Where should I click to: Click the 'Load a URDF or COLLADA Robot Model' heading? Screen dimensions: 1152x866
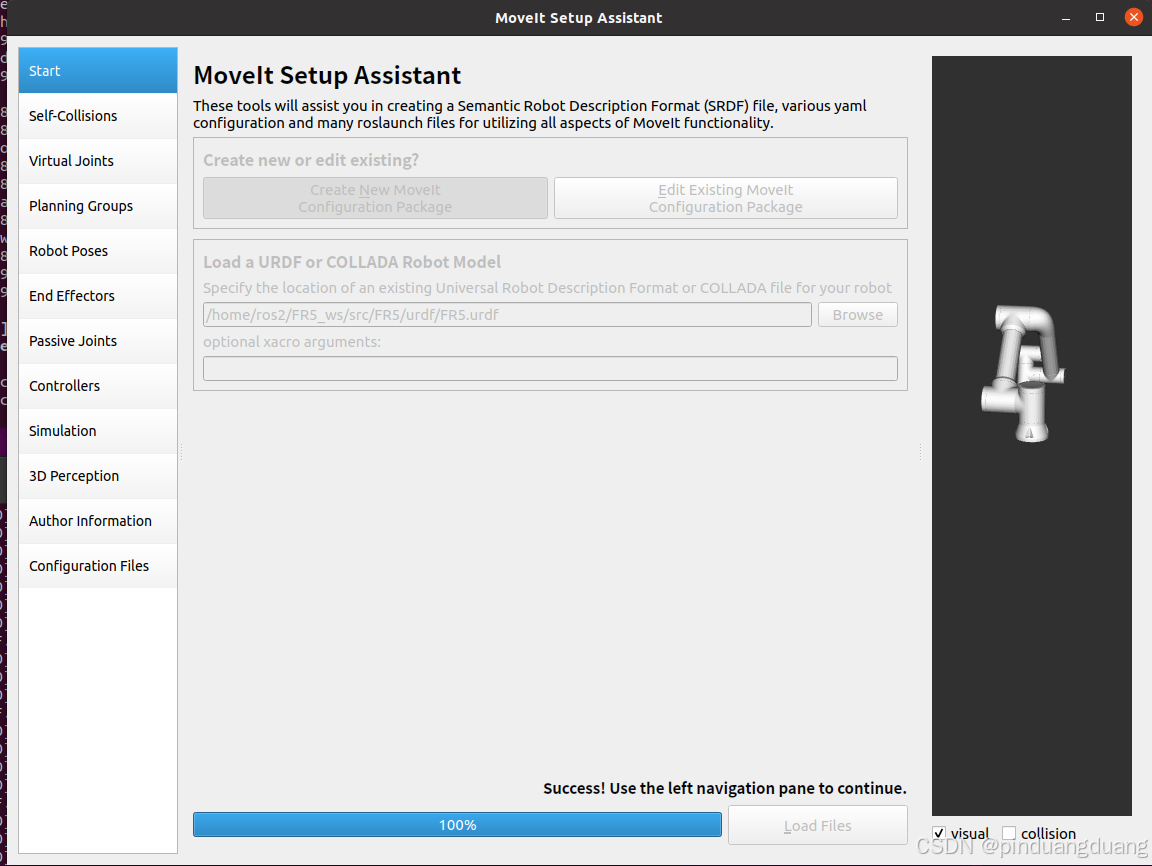click(x=352, y=262)
